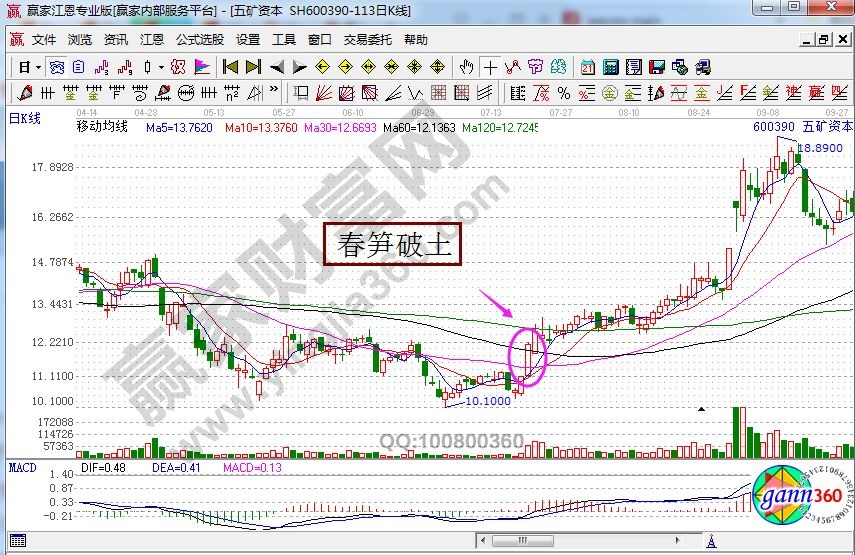Click the red zigzag line tool icon
855x555 pixels.
click(513, 68)
